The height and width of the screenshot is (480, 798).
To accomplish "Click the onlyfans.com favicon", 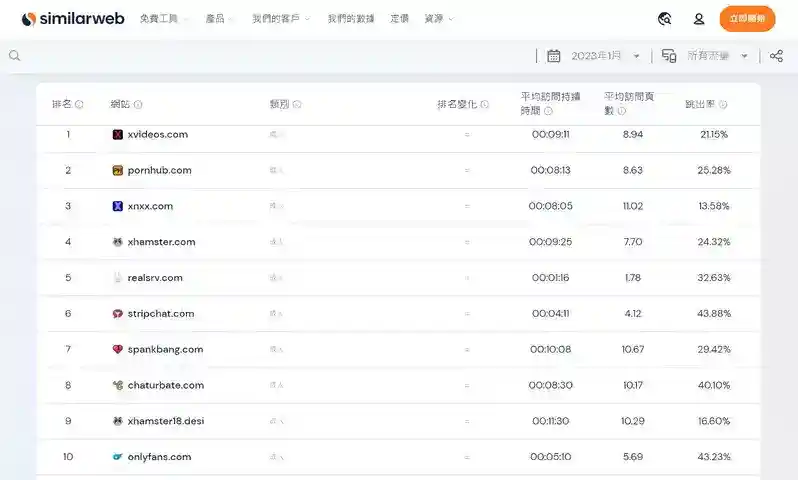I will [x=118, y=457].
